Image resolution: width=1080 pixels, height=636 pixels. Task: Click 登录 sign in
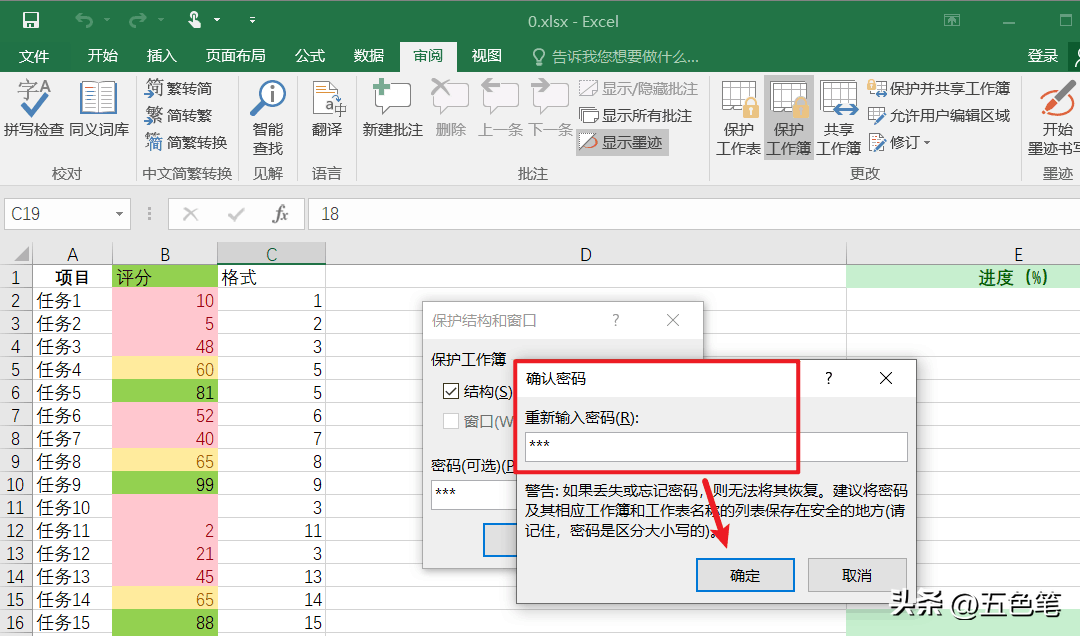pyautogui.click(x=1042, y=56)
